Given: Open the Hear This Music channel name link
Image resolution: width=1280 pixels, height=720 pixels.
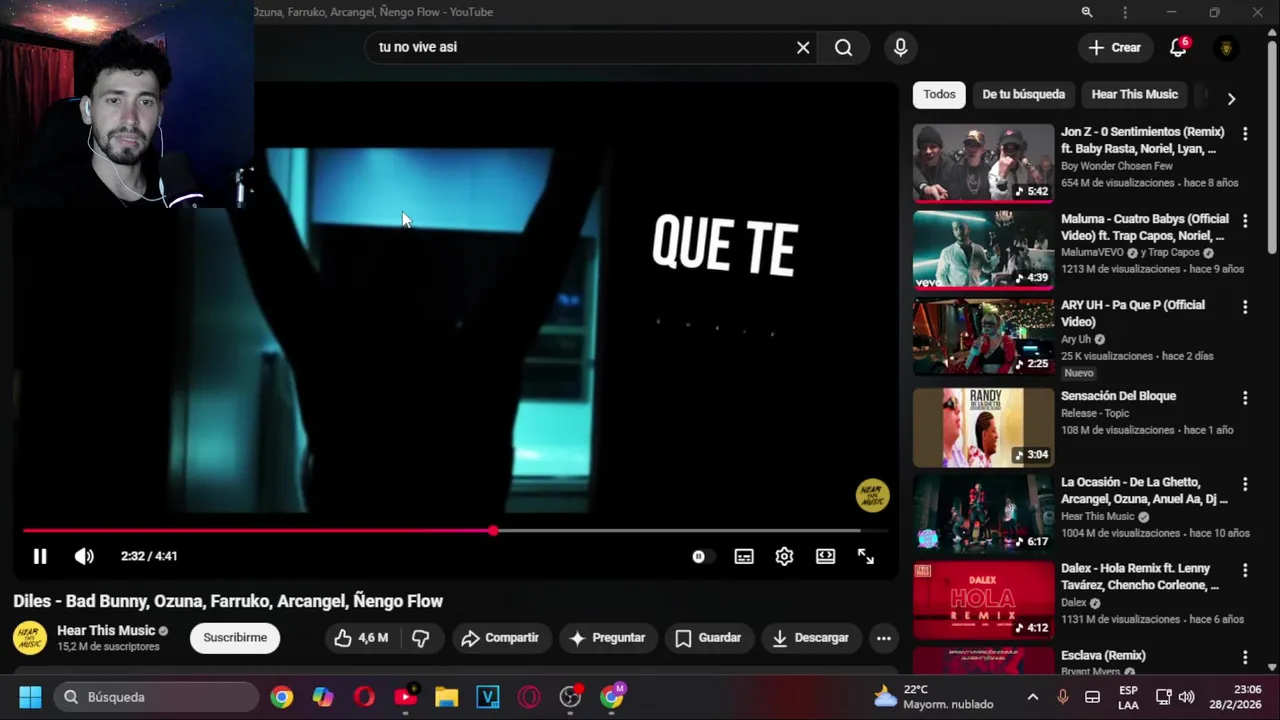Looking at the screenshot, I should (x=106, y=630).
